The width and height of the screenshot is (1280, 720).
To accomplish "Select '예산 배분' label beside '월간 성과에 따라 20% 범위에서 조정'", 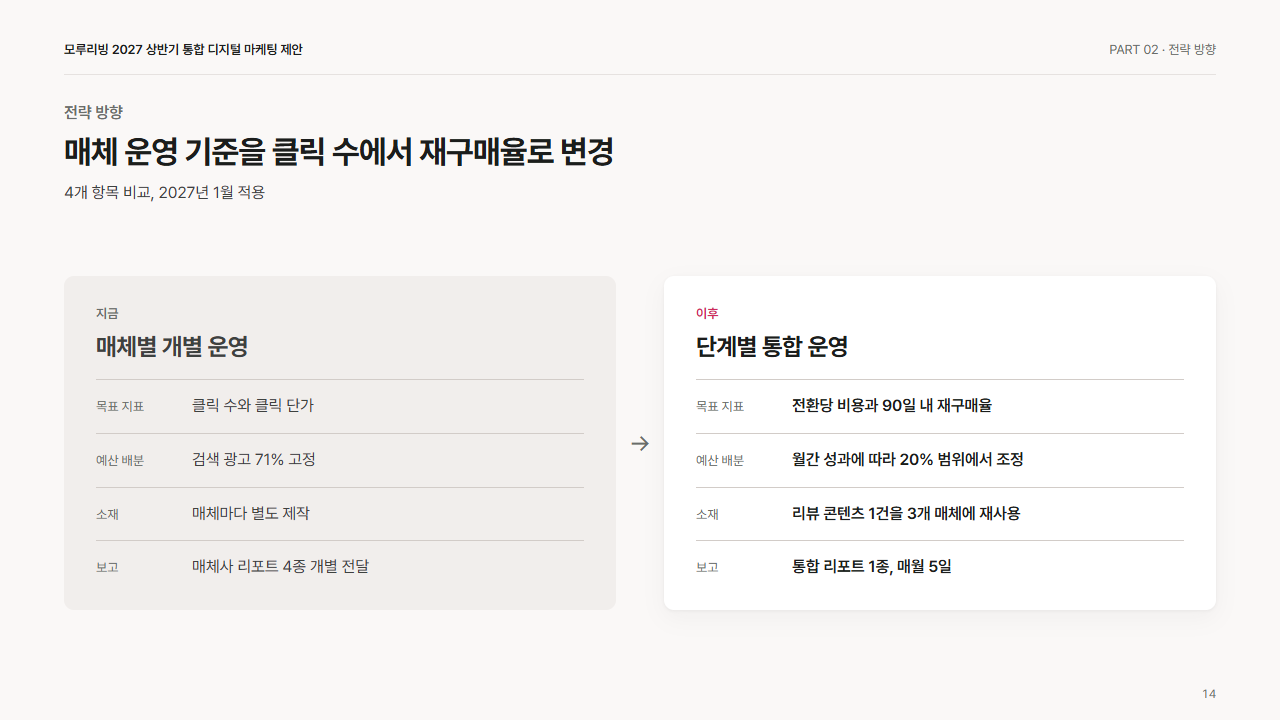I will pyautogui.click(x=720, y=461).
